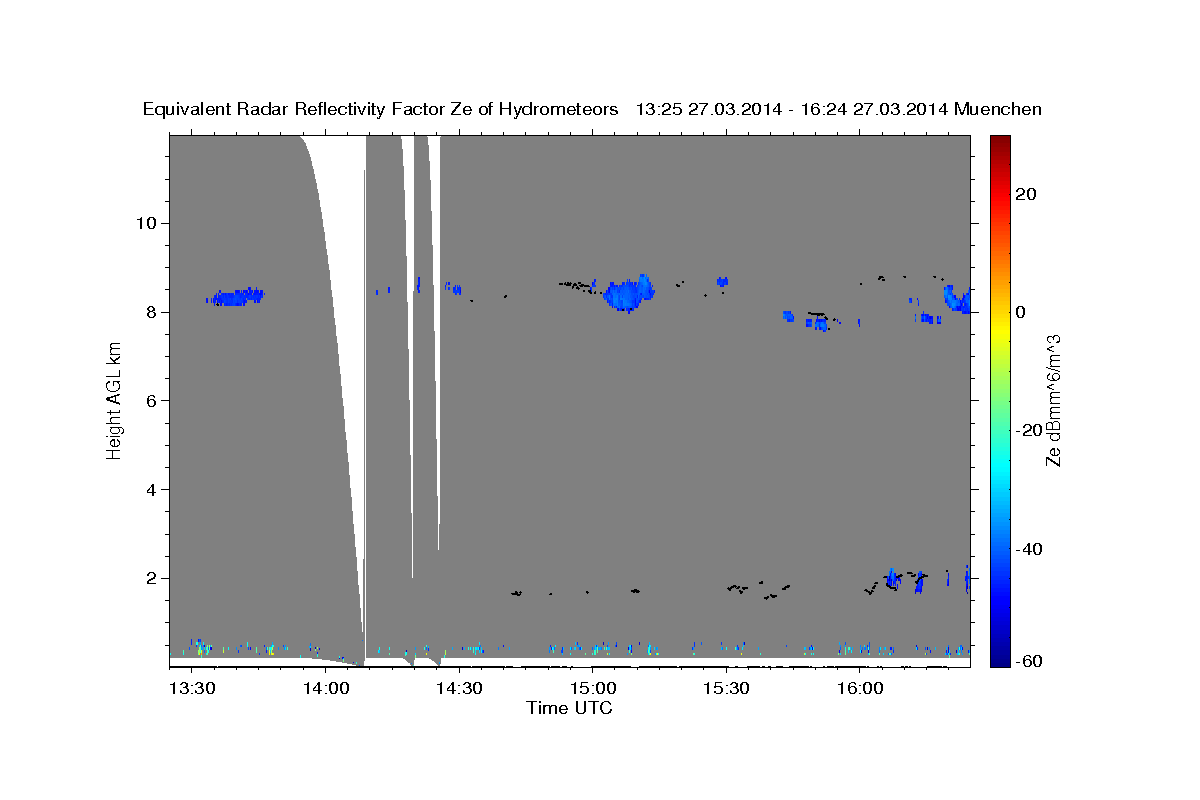Click the colorbar label '0'
The height and width of the screenshot is (800, 1200).
(x=1021, y=312)
